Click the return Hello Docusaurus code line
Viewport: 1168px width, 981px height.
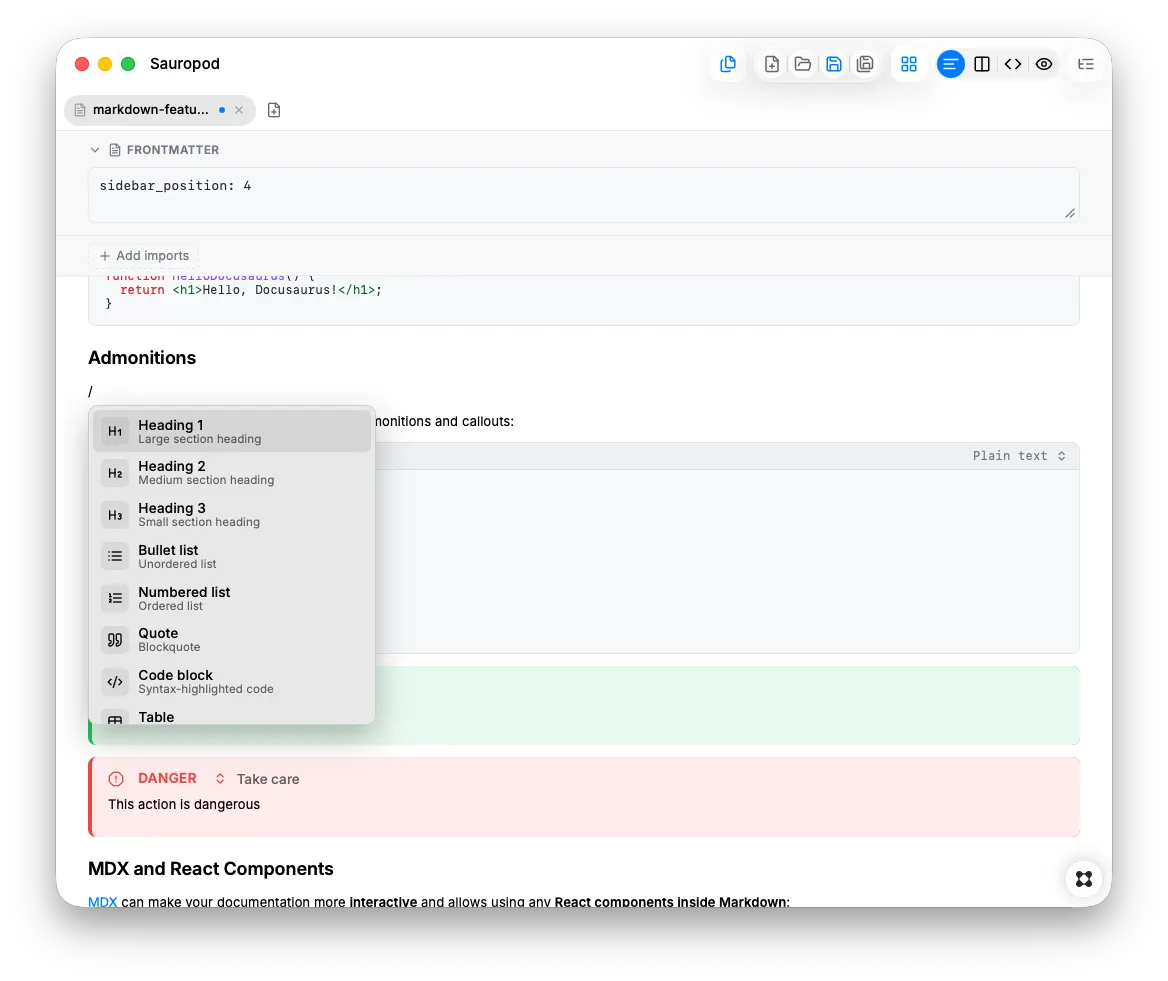(251, 290)
